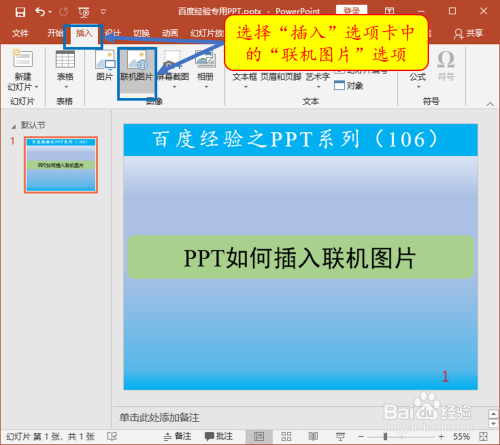Click the 登录 sign-in button
The image size is (500, 445).
point(351,10)
